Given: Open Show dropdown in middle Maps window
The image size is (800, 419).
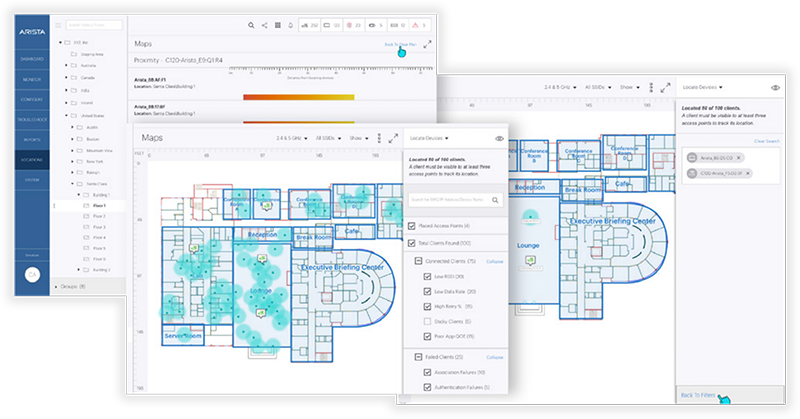Looking at the screenshot, I should (359, 138).
